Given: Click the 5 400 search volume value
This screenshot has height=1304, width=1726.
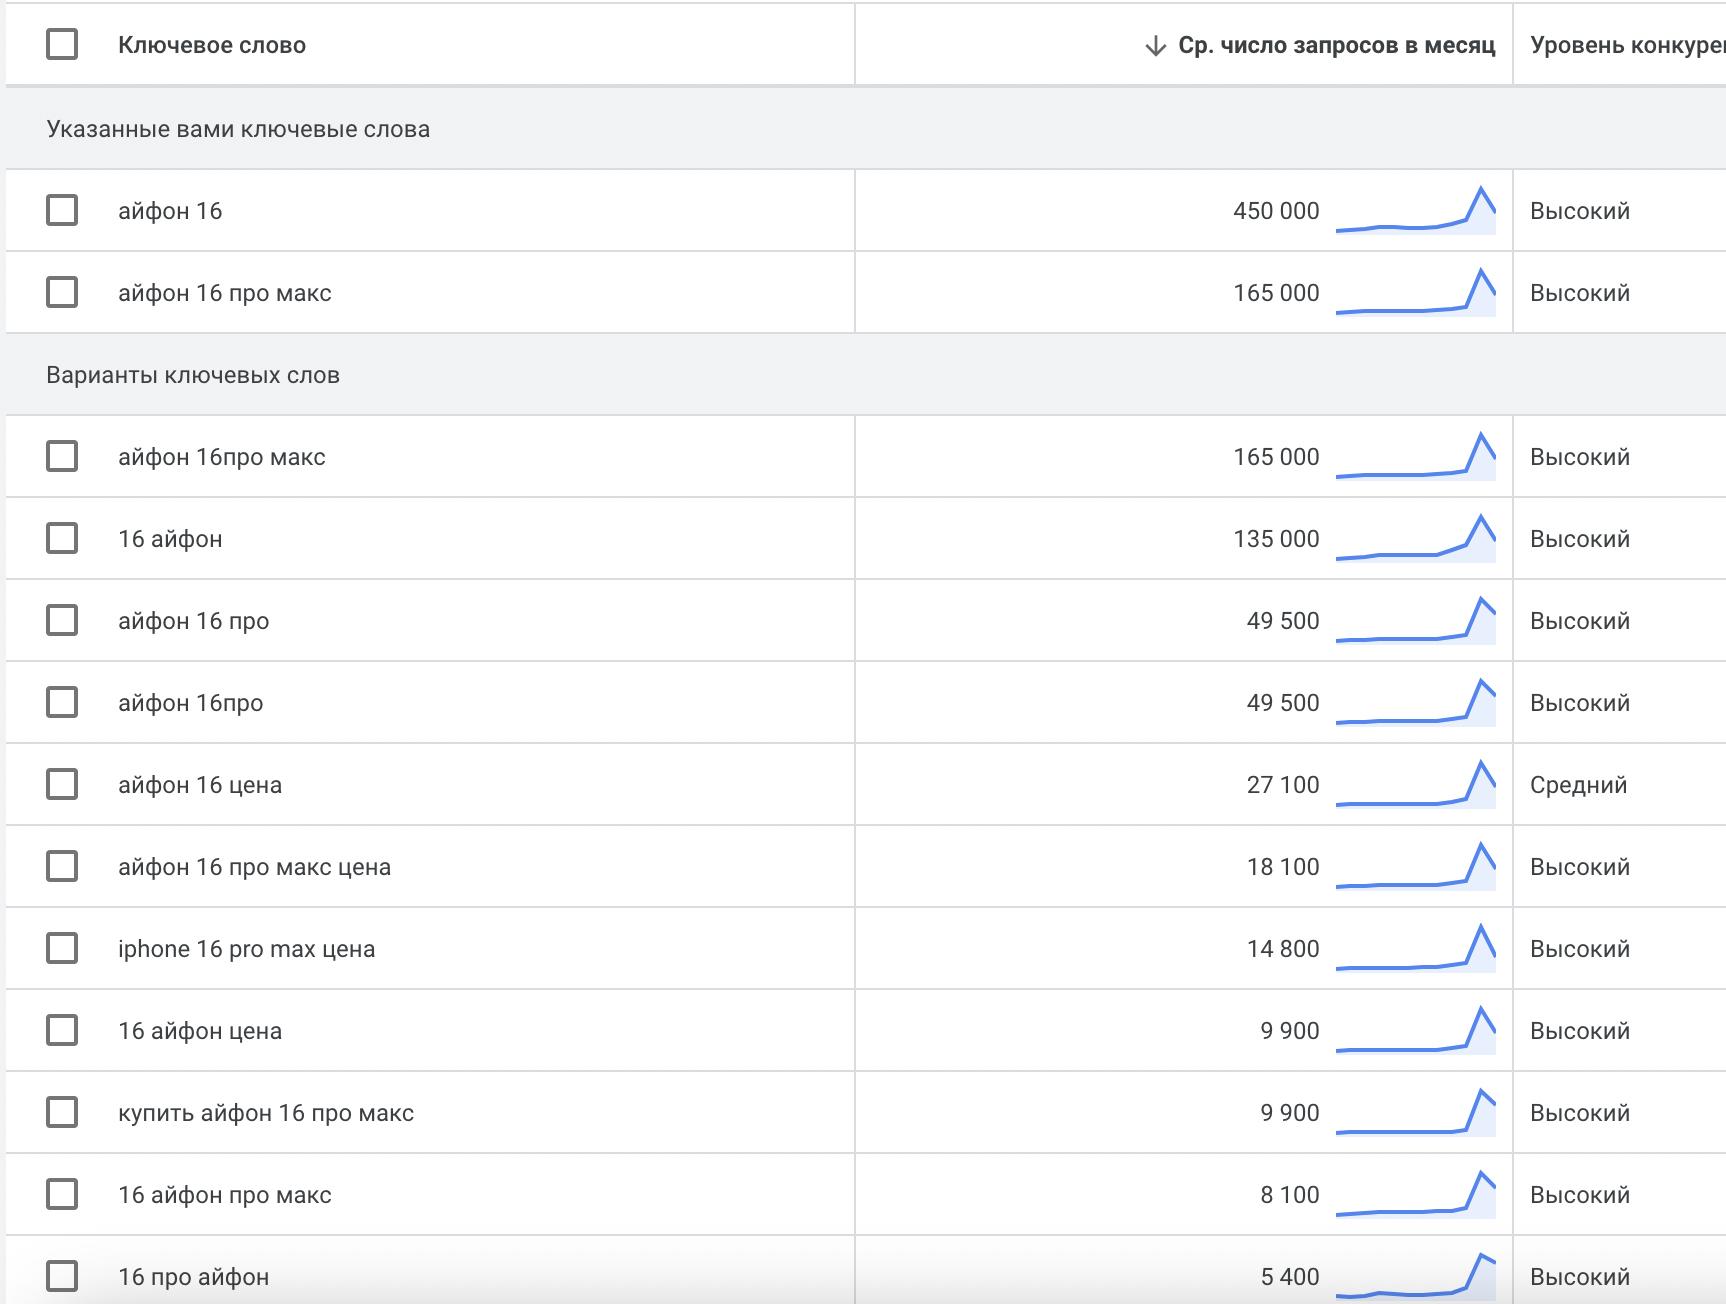Looking at the screenshot, I should click(1290, 1277).
